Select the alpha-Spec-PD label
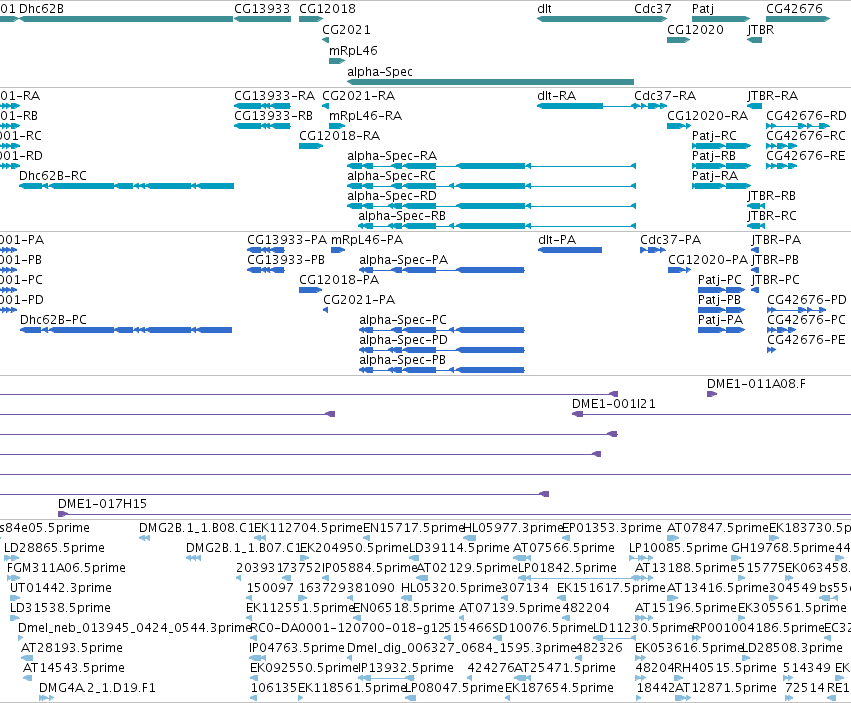The image size is (851, 703). [403, 340]
